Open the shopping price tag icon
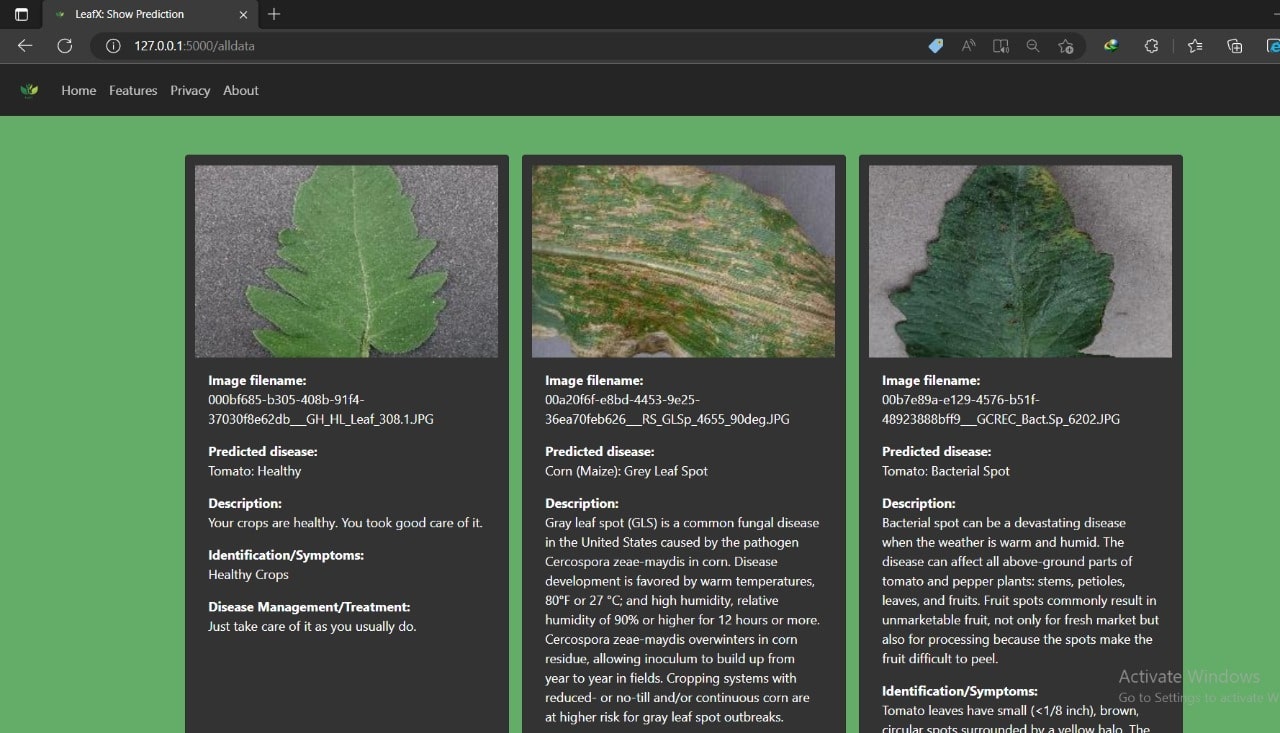Image resolution: width=1280 pixels, height=733 pixels. (936, 46)
